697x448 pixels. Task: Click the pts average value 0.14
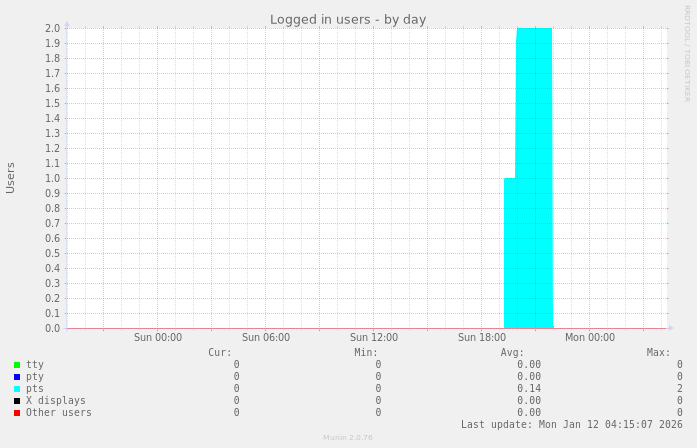click(x=529, y=389)
